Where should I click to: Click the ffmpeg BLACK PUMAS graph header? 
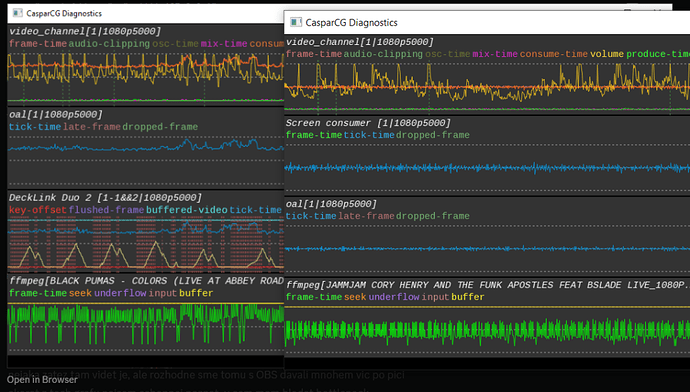coord(146,281)
